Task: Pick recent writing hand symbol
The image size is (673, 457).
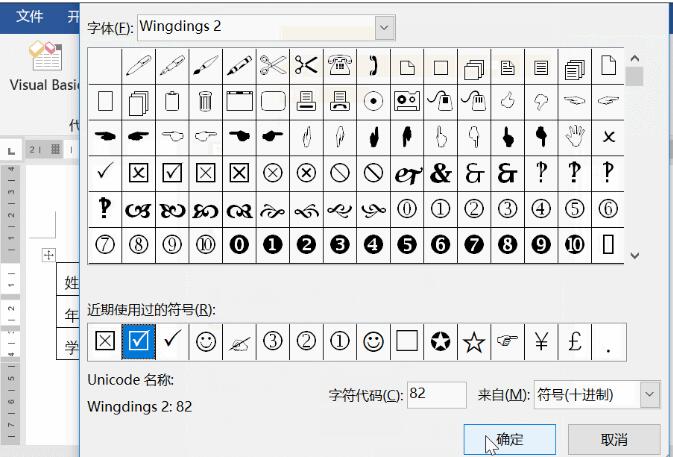Action: [x=239, y=342]
